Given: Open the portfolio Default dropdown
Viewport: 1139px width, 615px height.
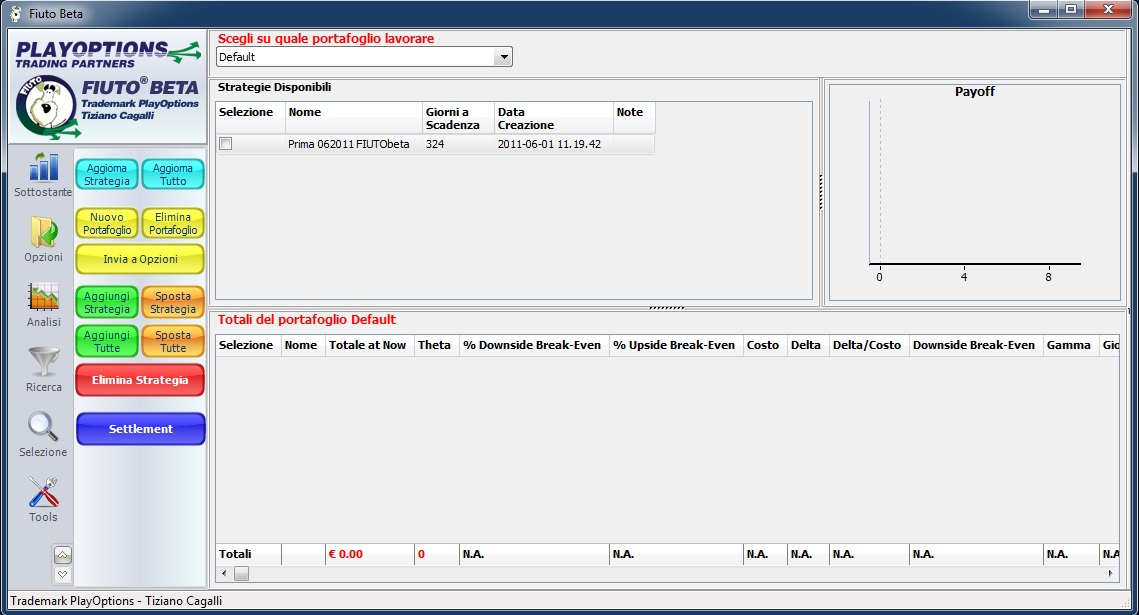Looking at the screenshot, I should (x=504, y=57).
